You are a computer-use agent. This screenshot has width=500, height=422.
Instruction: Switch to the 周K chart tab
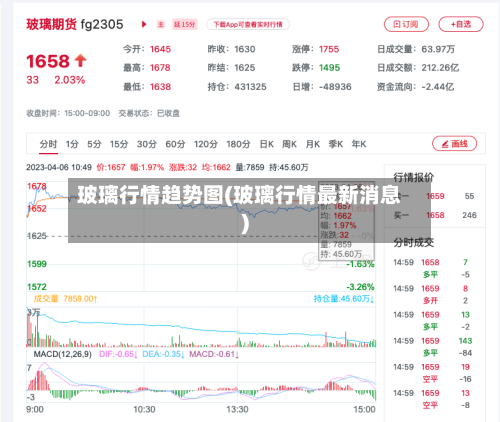point(289,144)
